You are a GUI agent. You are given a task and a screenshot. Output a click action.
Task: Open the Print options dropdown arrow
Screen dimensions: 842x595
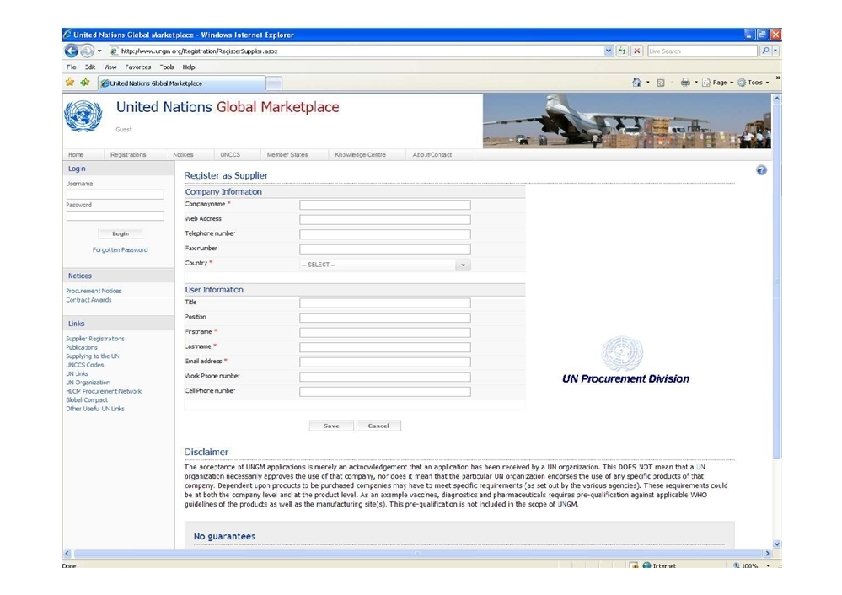(x=696, y=83)
